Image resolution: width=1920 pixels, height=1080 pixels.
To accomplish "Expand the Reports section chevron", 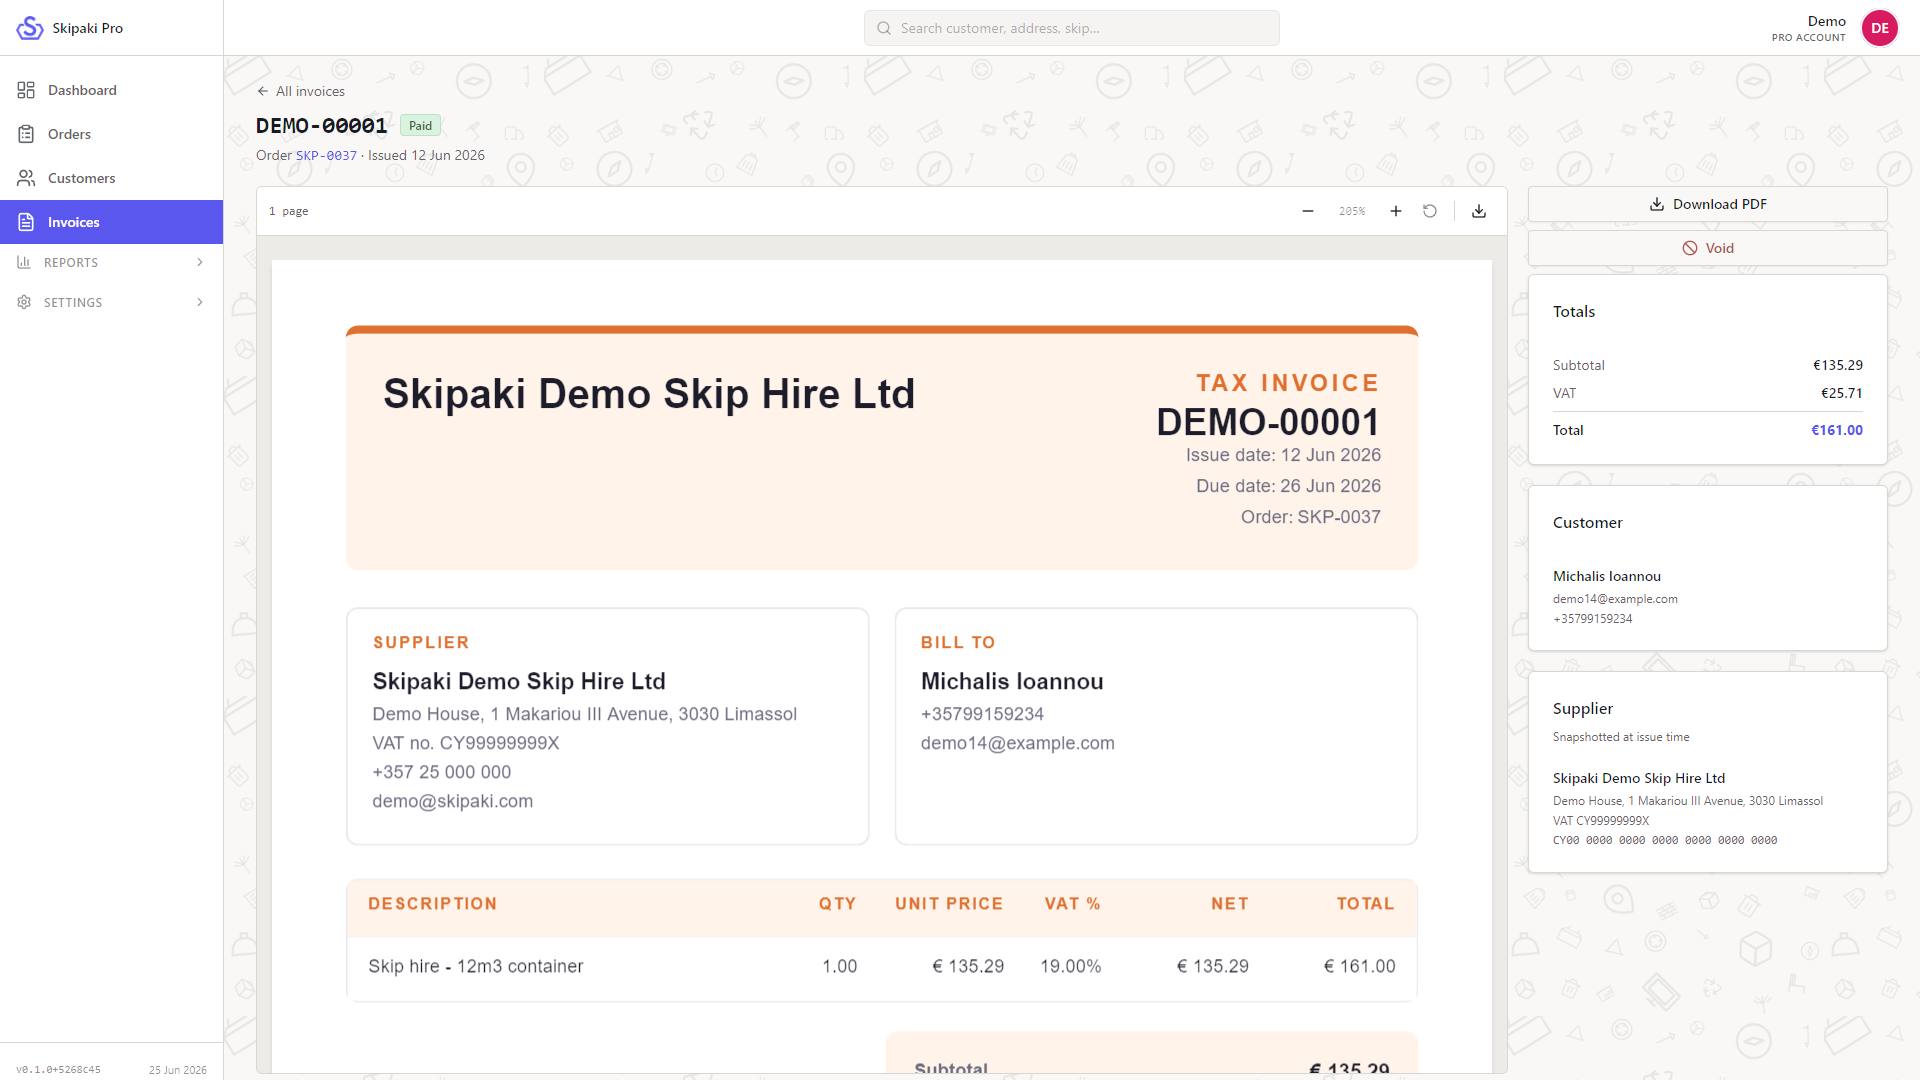I will coord(200,262).
